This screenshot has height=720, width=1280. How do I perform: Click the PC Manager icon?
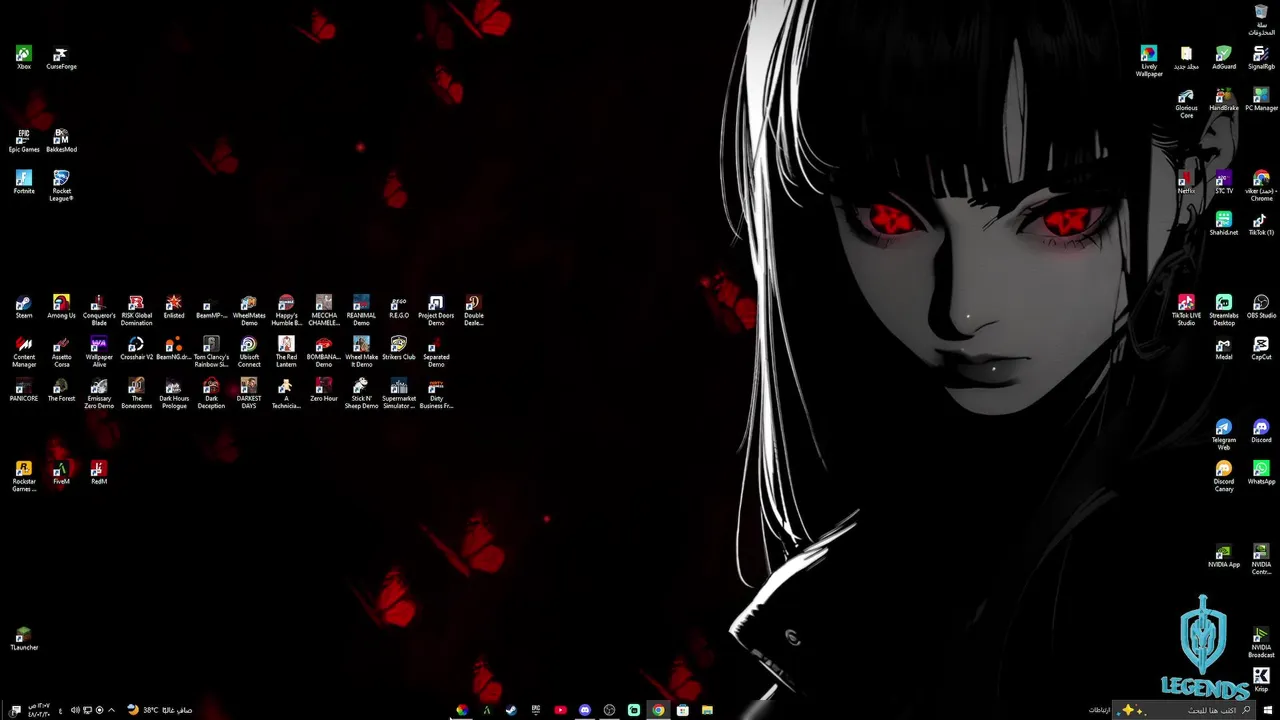[x=1261, y=100]
